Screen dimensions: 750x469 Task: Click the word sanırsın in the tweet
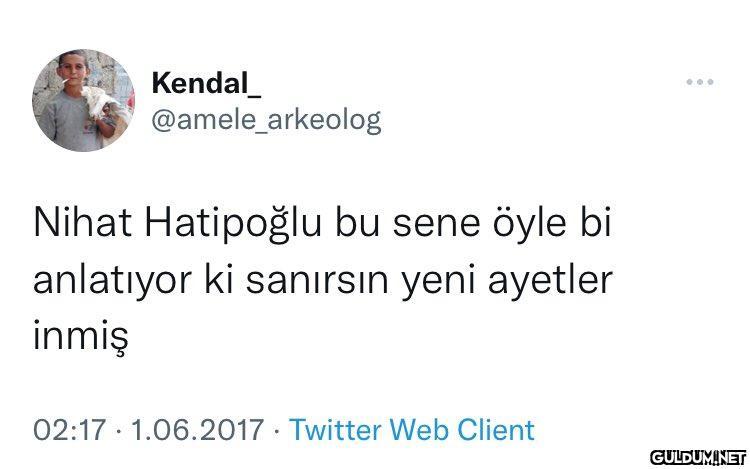click(317, 281)
